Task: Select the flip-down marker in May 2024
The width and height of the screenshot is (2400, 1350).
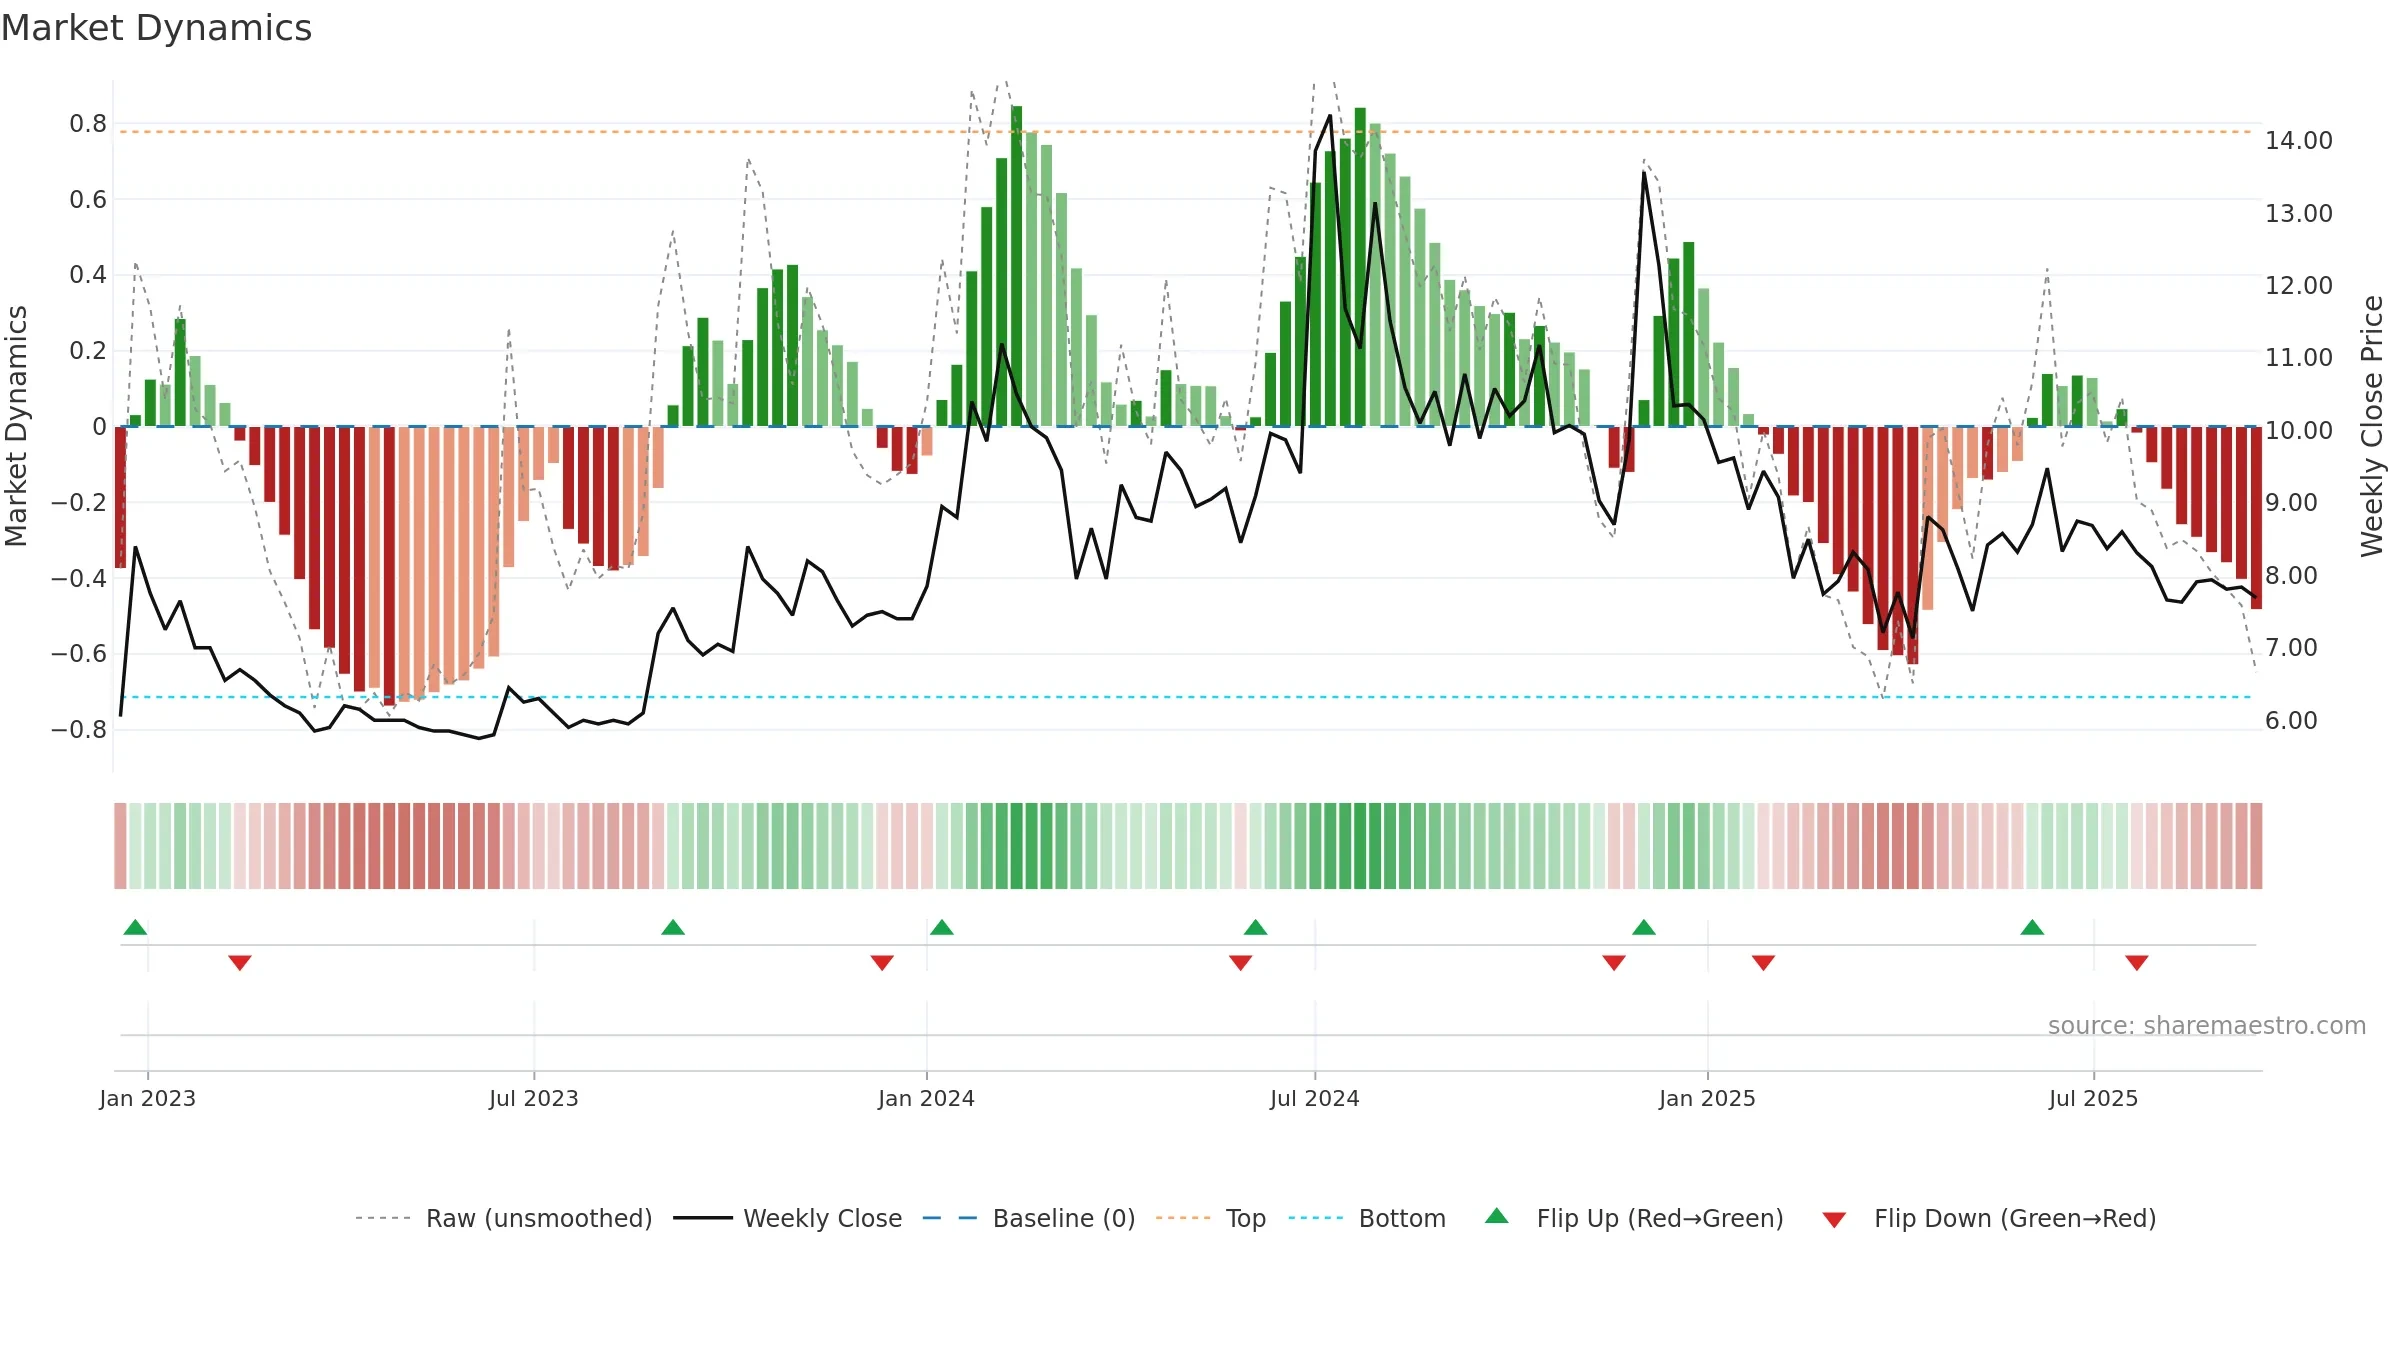Action: click(1241, 963)
